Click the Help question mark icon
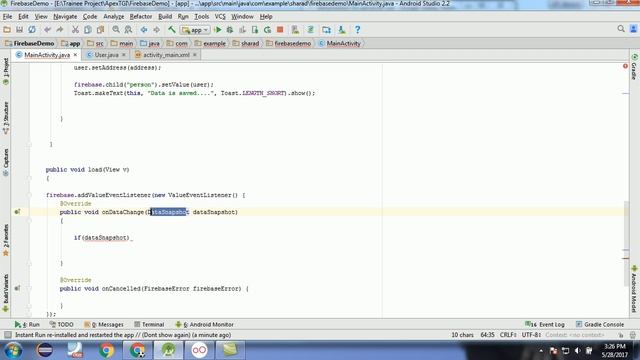 click(x=358, y=30)
